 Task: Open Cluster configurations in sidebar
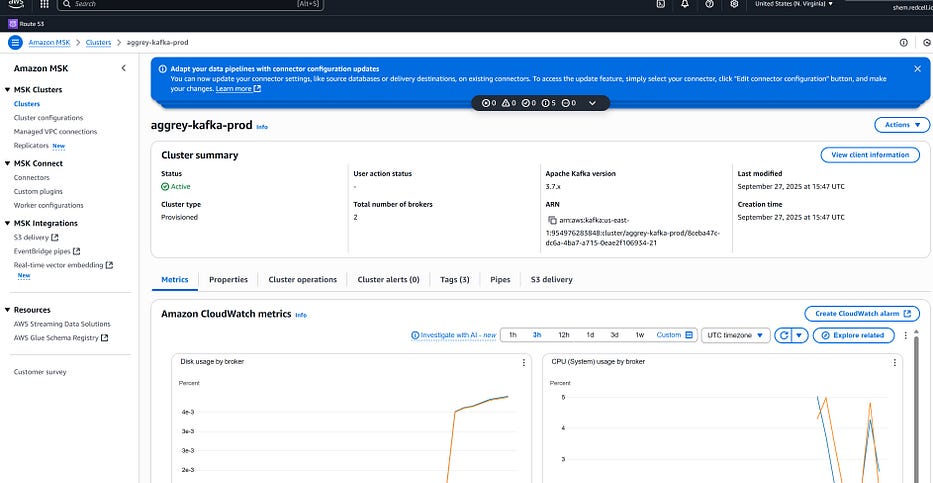(x=48, y=118)
